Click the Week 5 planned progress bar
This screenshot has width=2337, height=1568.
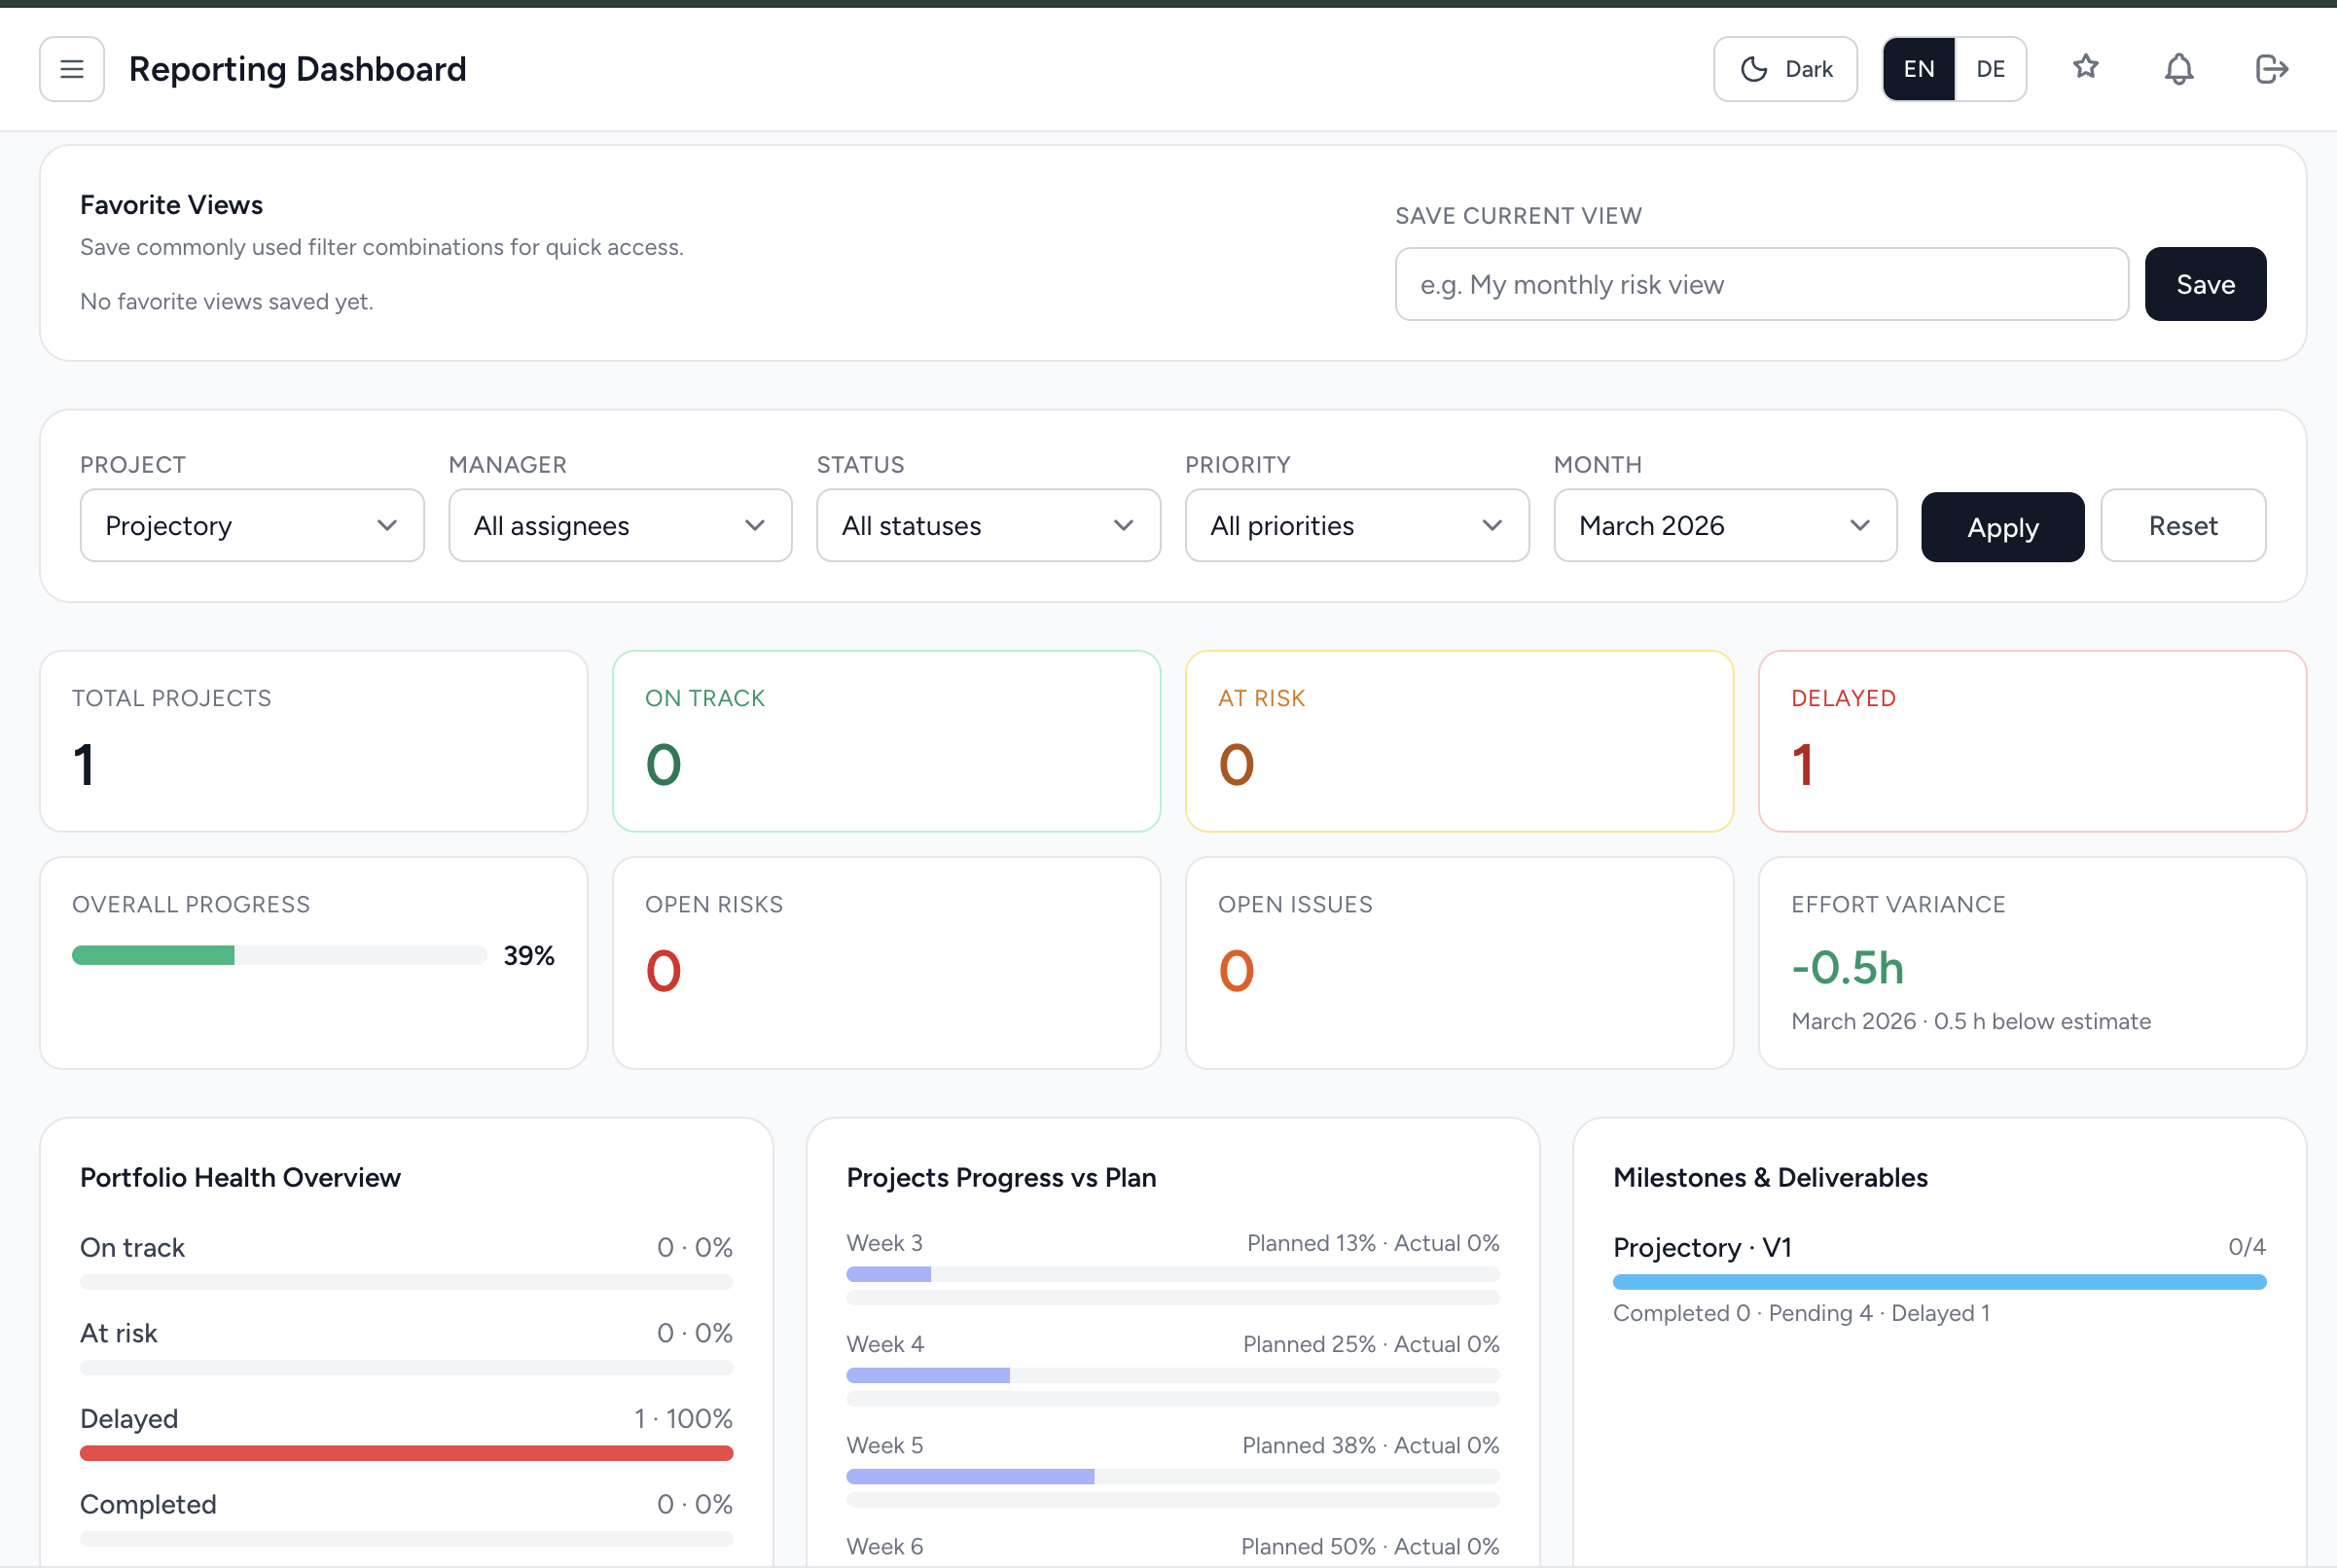1172,1476
